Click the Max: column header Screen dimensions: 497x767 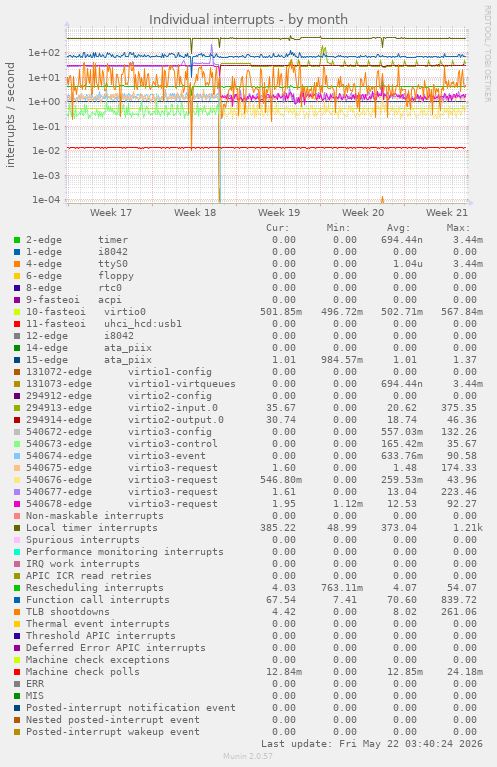point(458,228)
